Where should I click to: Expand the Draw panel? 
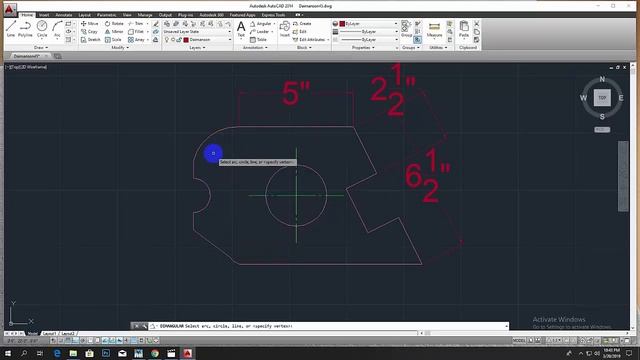pyautogui.click(x=41, y=48)
